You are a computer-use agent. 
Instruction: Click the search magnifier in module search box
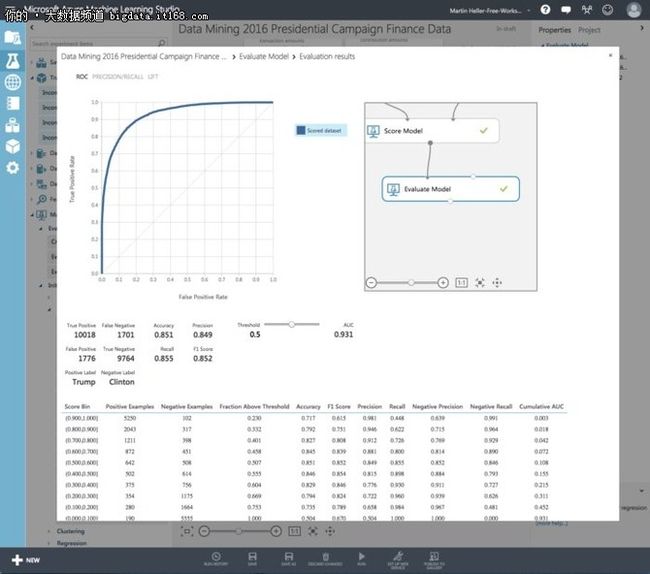point(162,43)
